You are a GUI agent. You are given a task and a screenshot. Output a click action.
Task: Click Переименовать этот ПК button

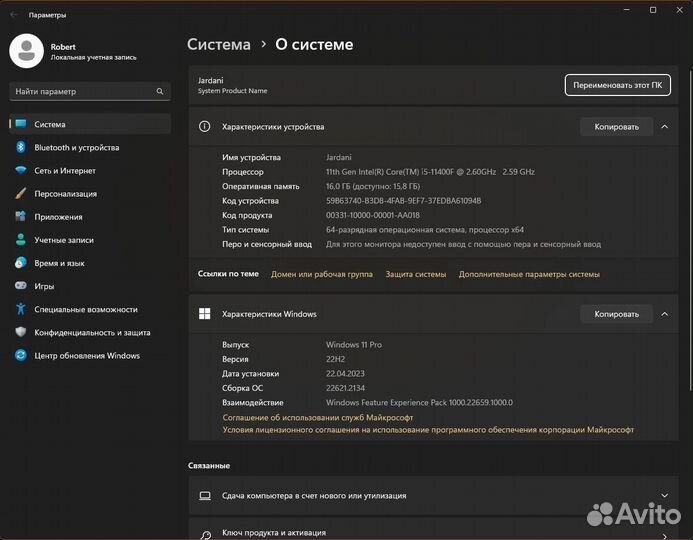pos(617,85)
